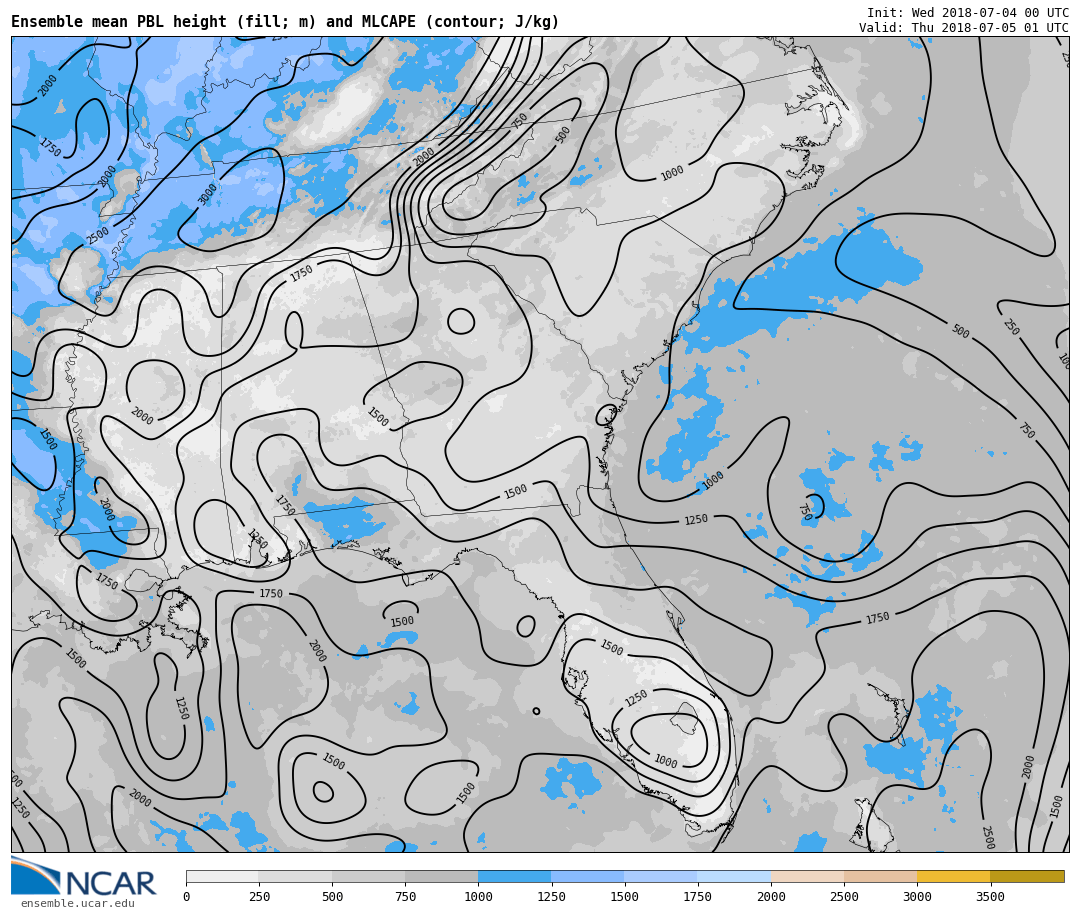Pick the golden 3000–3500 colorbar segment
This screenshot has width=1080, height=915.
coord(953,876)
